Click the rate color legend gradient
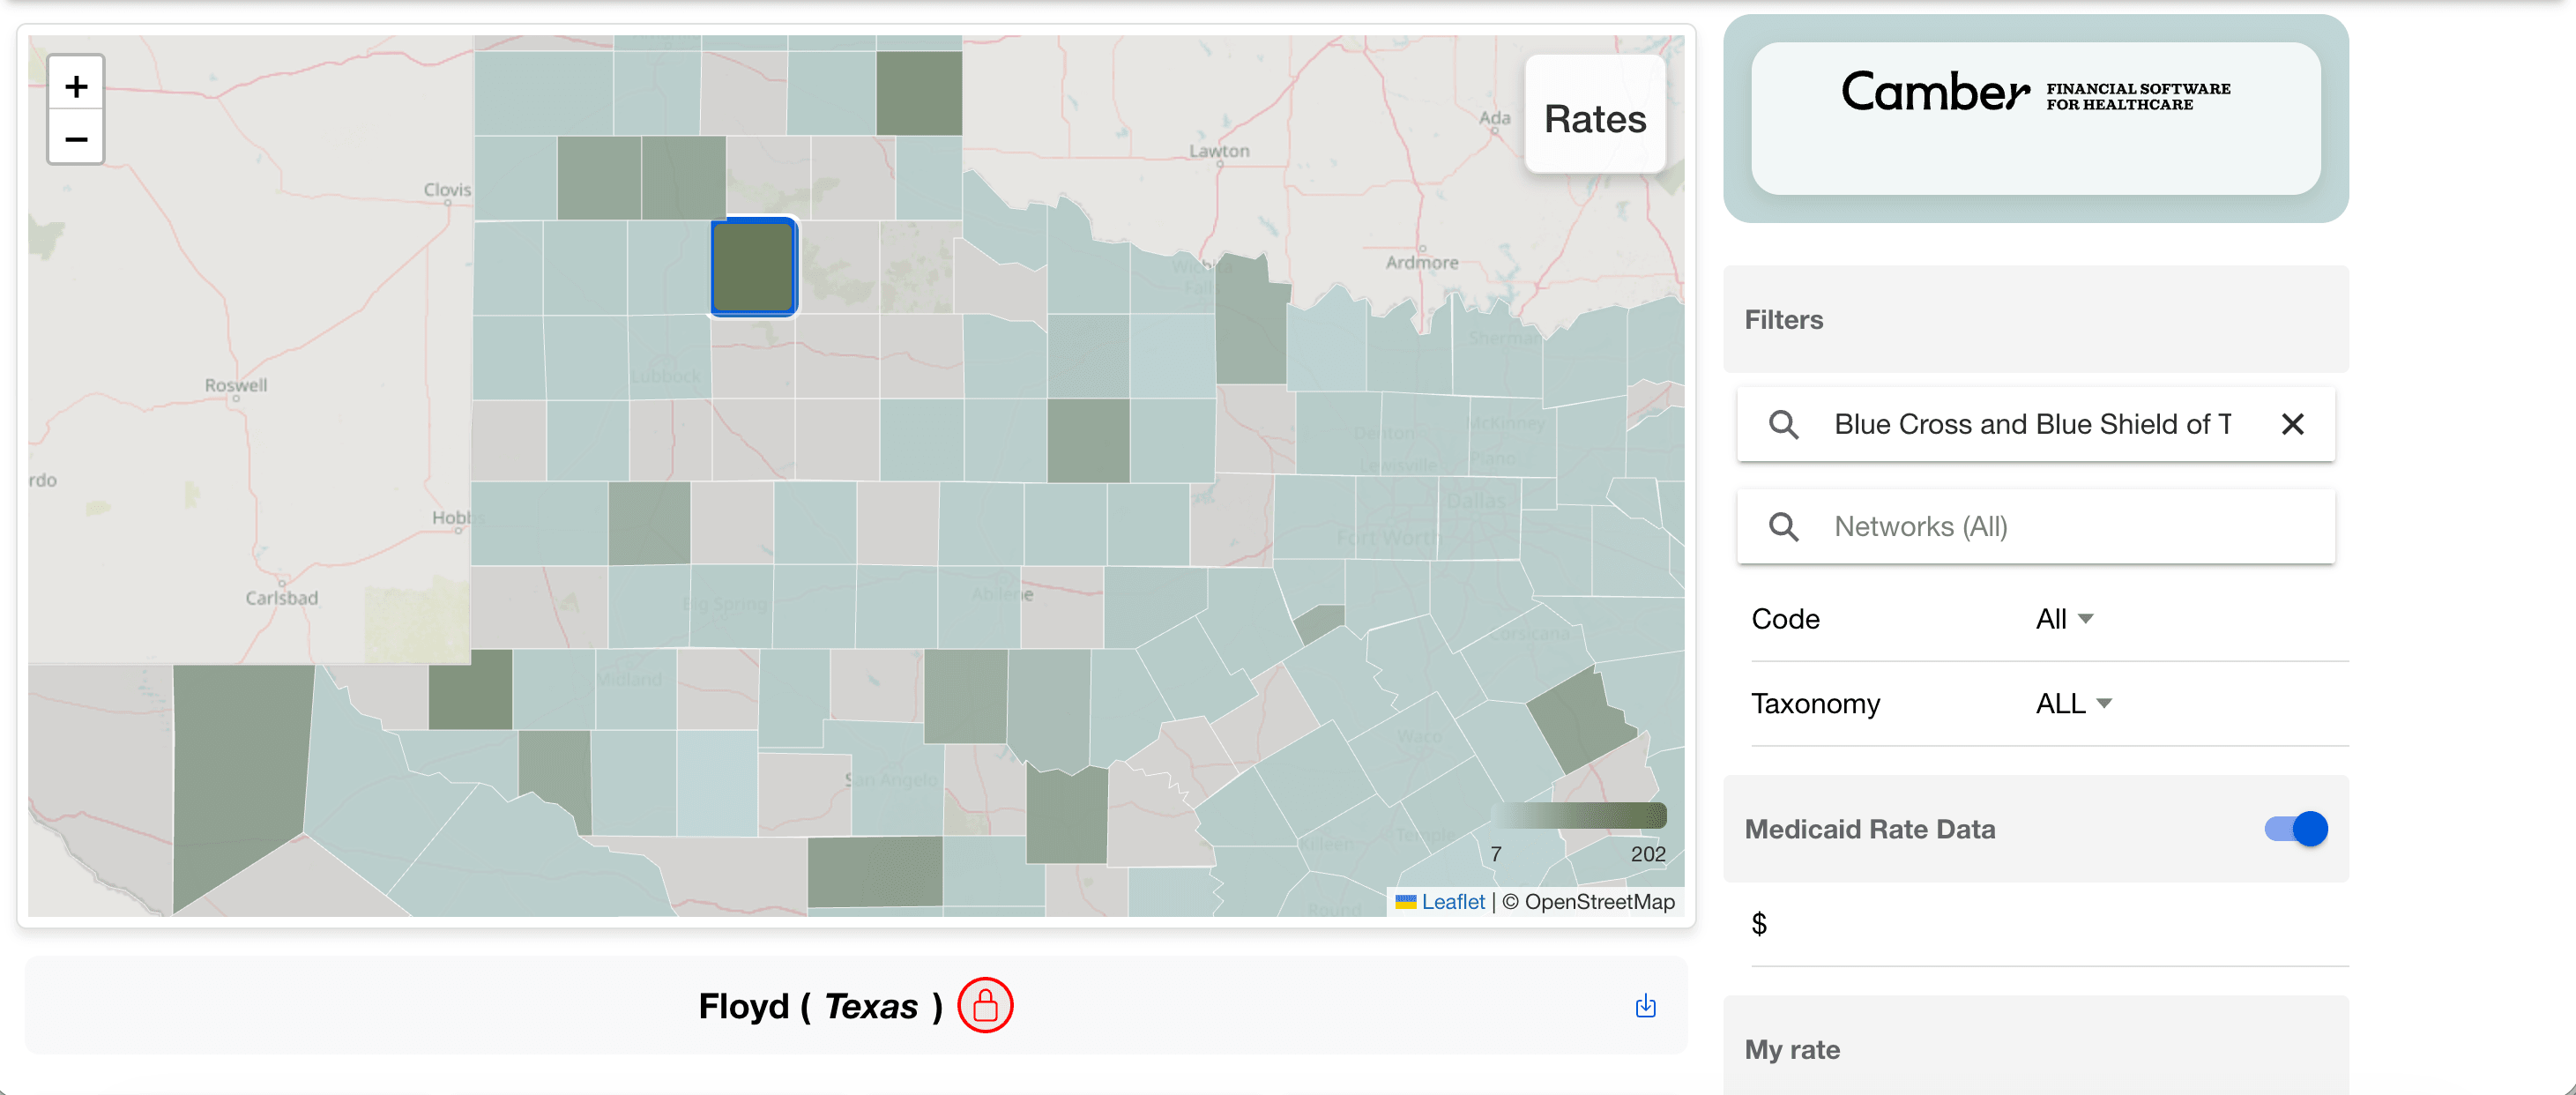The image size is (2576, 1095). point(1578,815)
